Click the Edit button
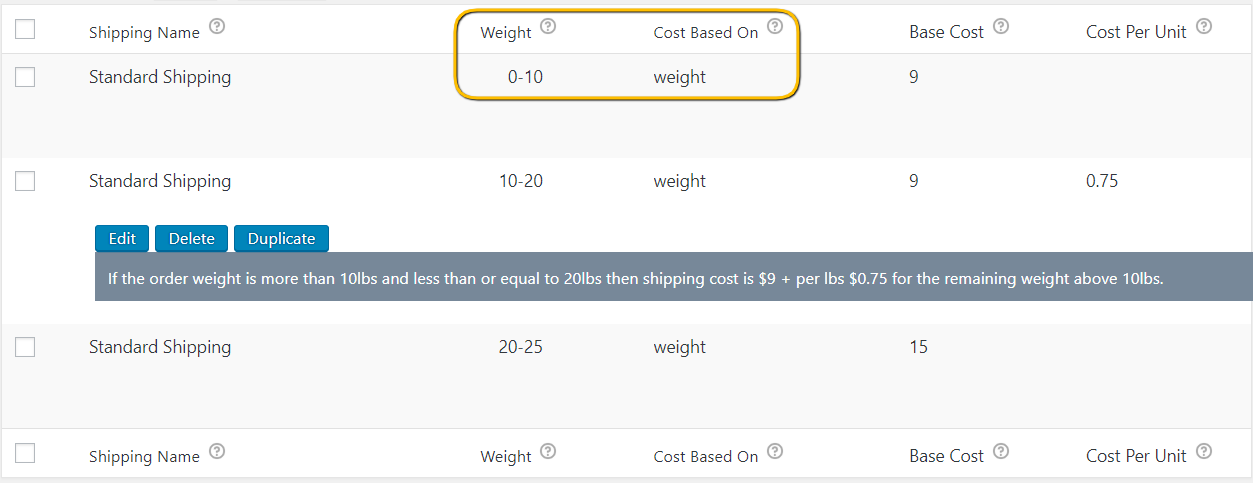Viewport: 1253px width, 483px height. (122, 238)
